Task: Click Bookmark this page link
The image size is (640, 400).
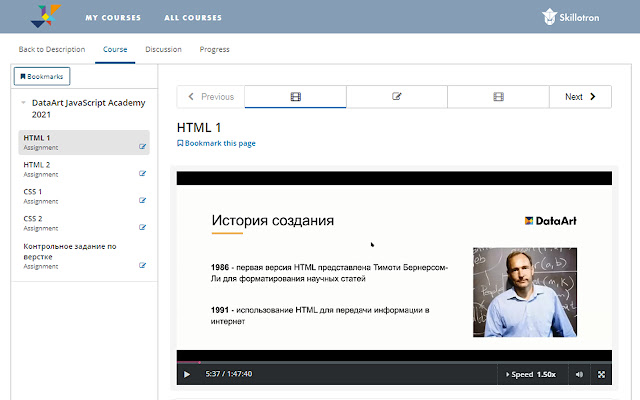Action: click(216, 143)
